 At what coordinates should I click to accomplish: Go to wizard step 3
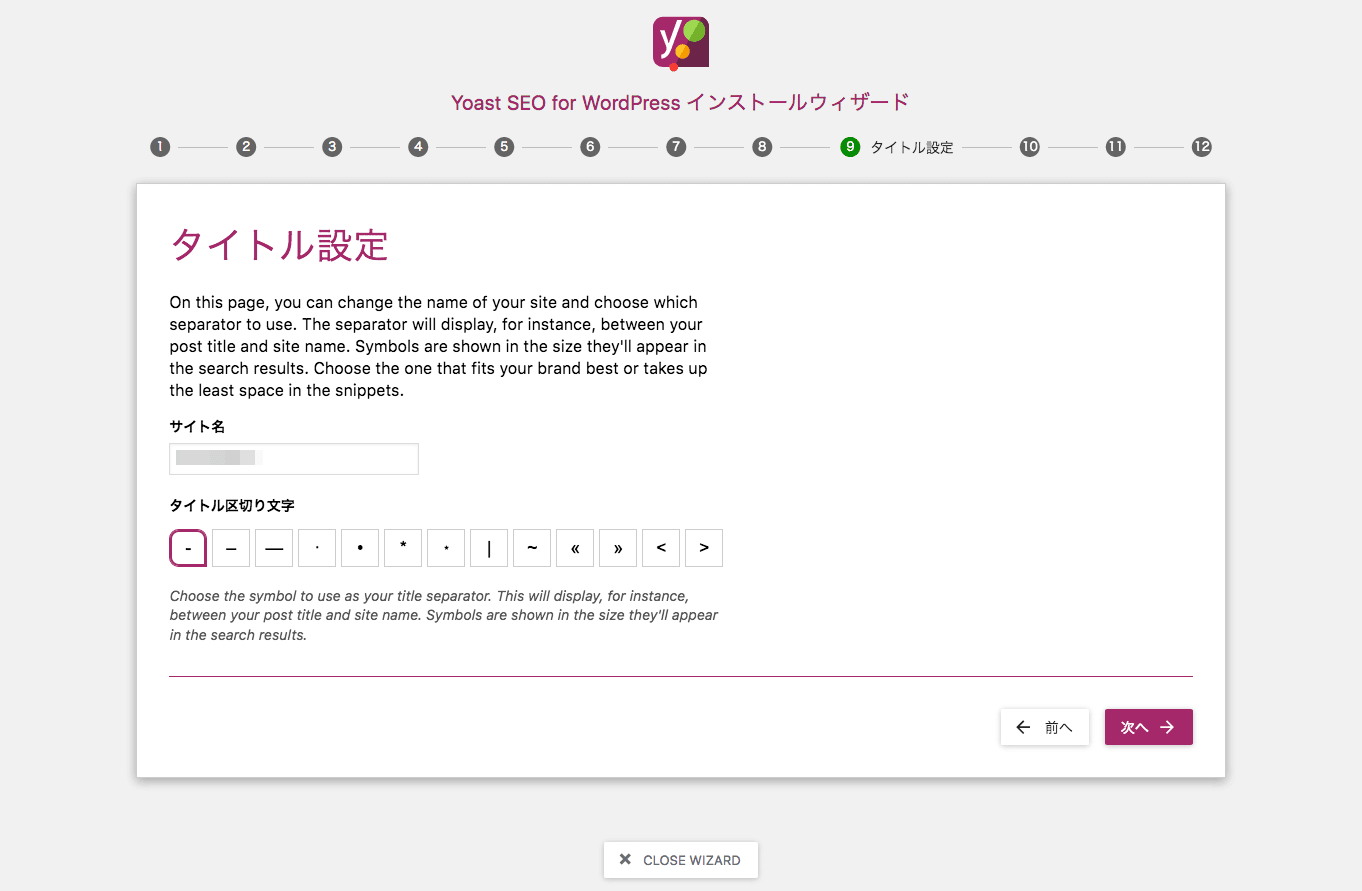click(x=332, y=147)
